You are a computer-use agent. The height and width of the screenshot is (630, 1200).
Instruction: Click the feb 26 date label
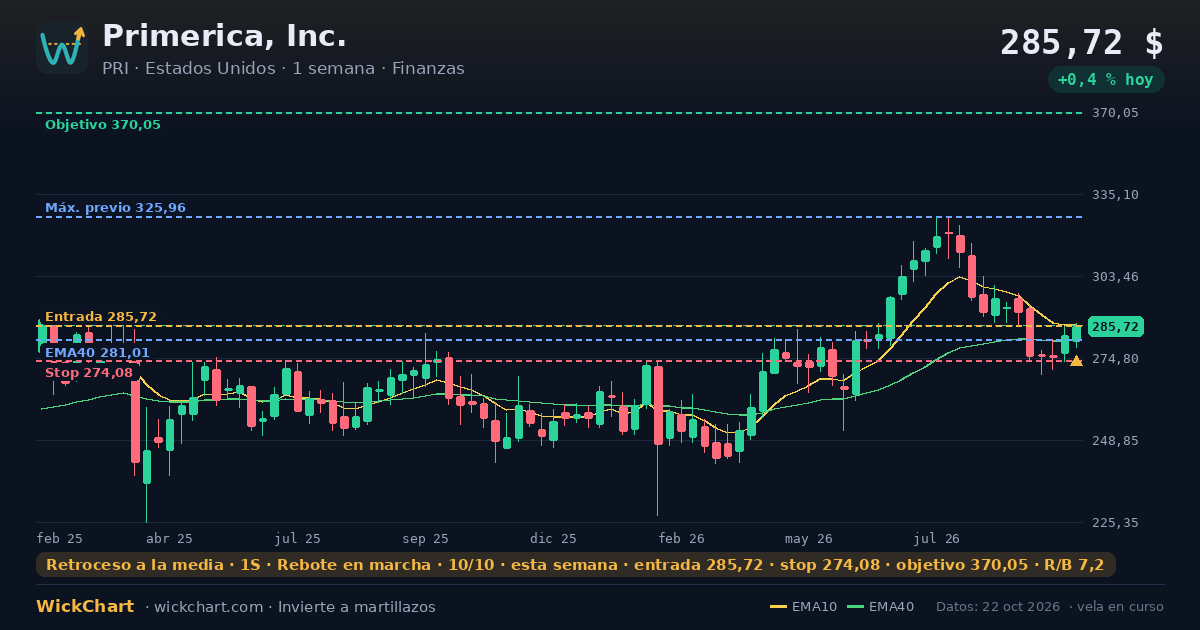coord(682,538)
